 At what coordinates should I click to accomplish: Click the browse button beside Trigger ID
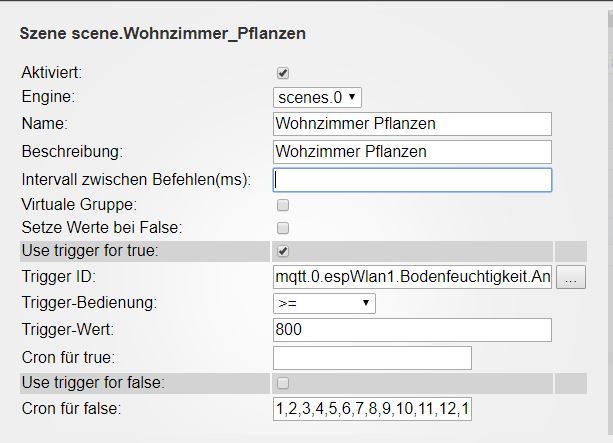pyautogui.click(x=569, y=277)
